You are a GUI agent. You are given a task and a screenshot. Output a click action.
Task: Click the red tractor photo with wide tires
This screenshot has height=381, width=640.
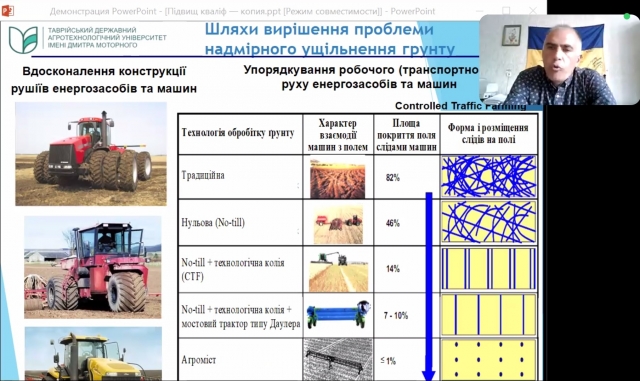point(93,267)
